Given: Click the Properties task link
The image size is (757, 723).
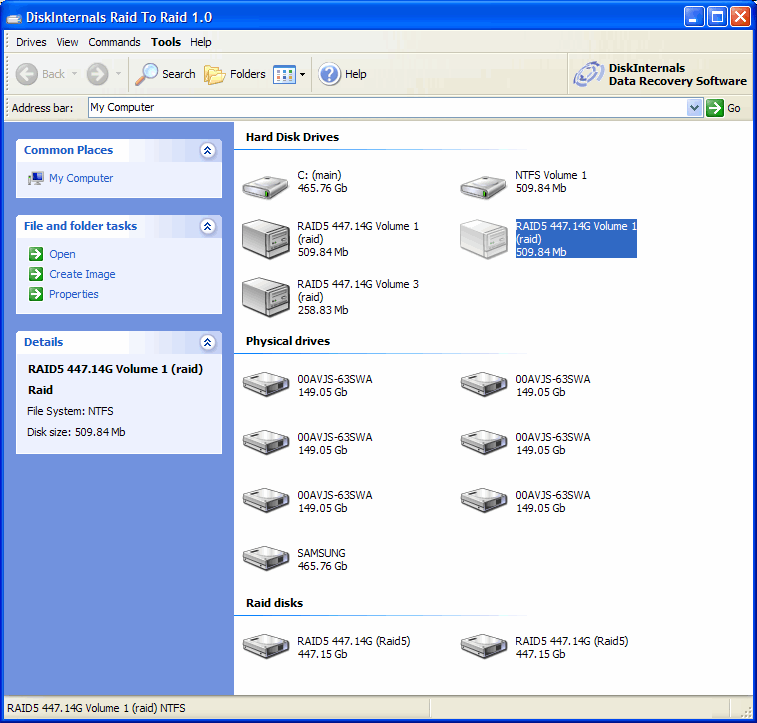Looking at the screenshot, I should [74, 294].
